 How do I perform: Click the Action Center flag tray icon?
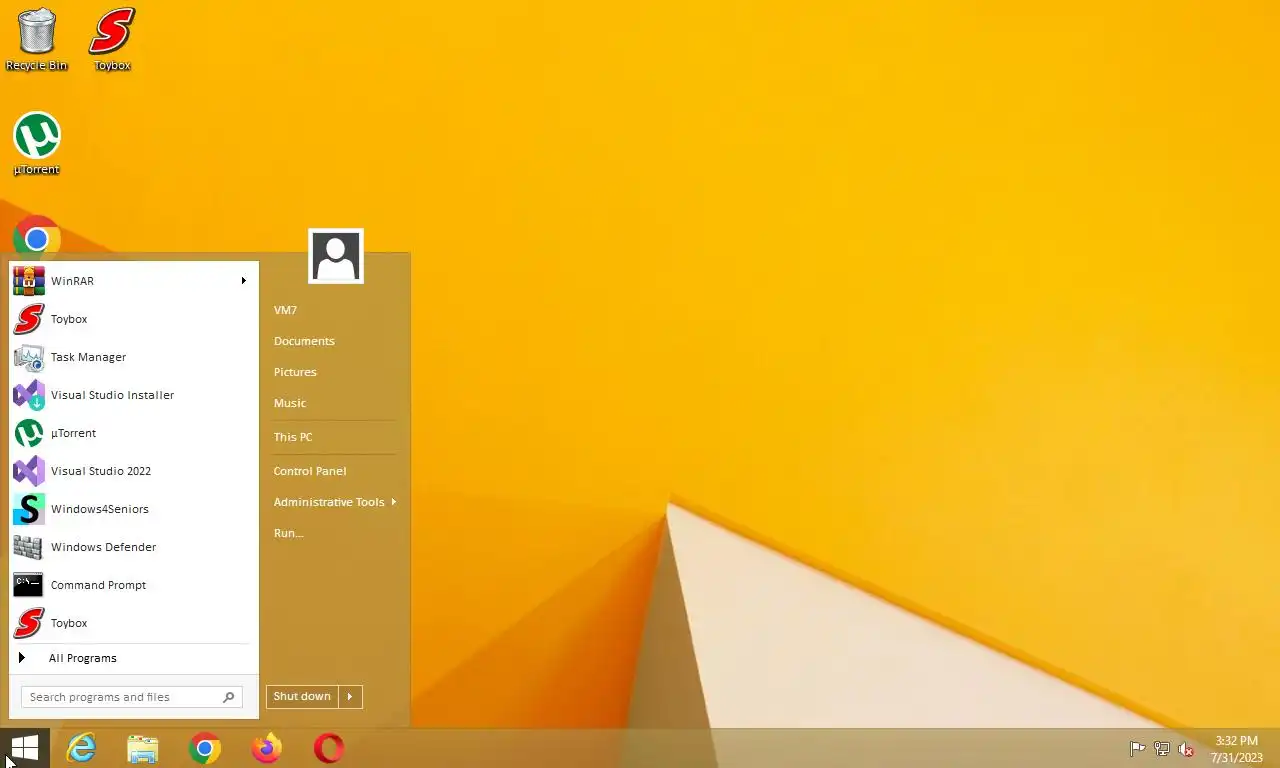[1137, 749]
